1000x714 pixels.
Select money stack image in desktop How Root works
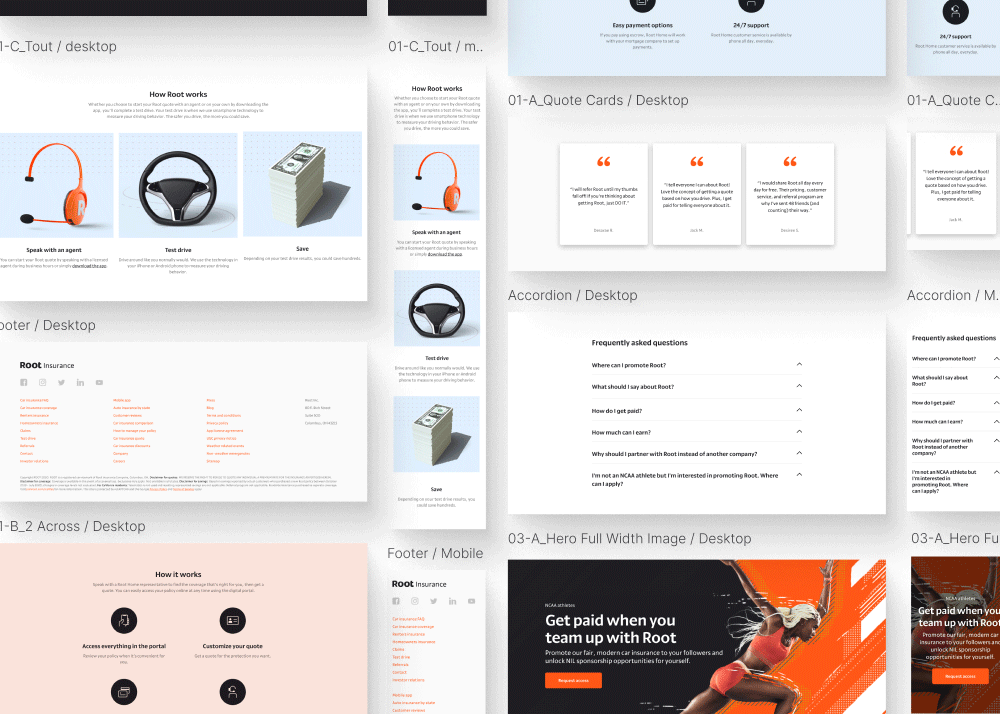302,184
